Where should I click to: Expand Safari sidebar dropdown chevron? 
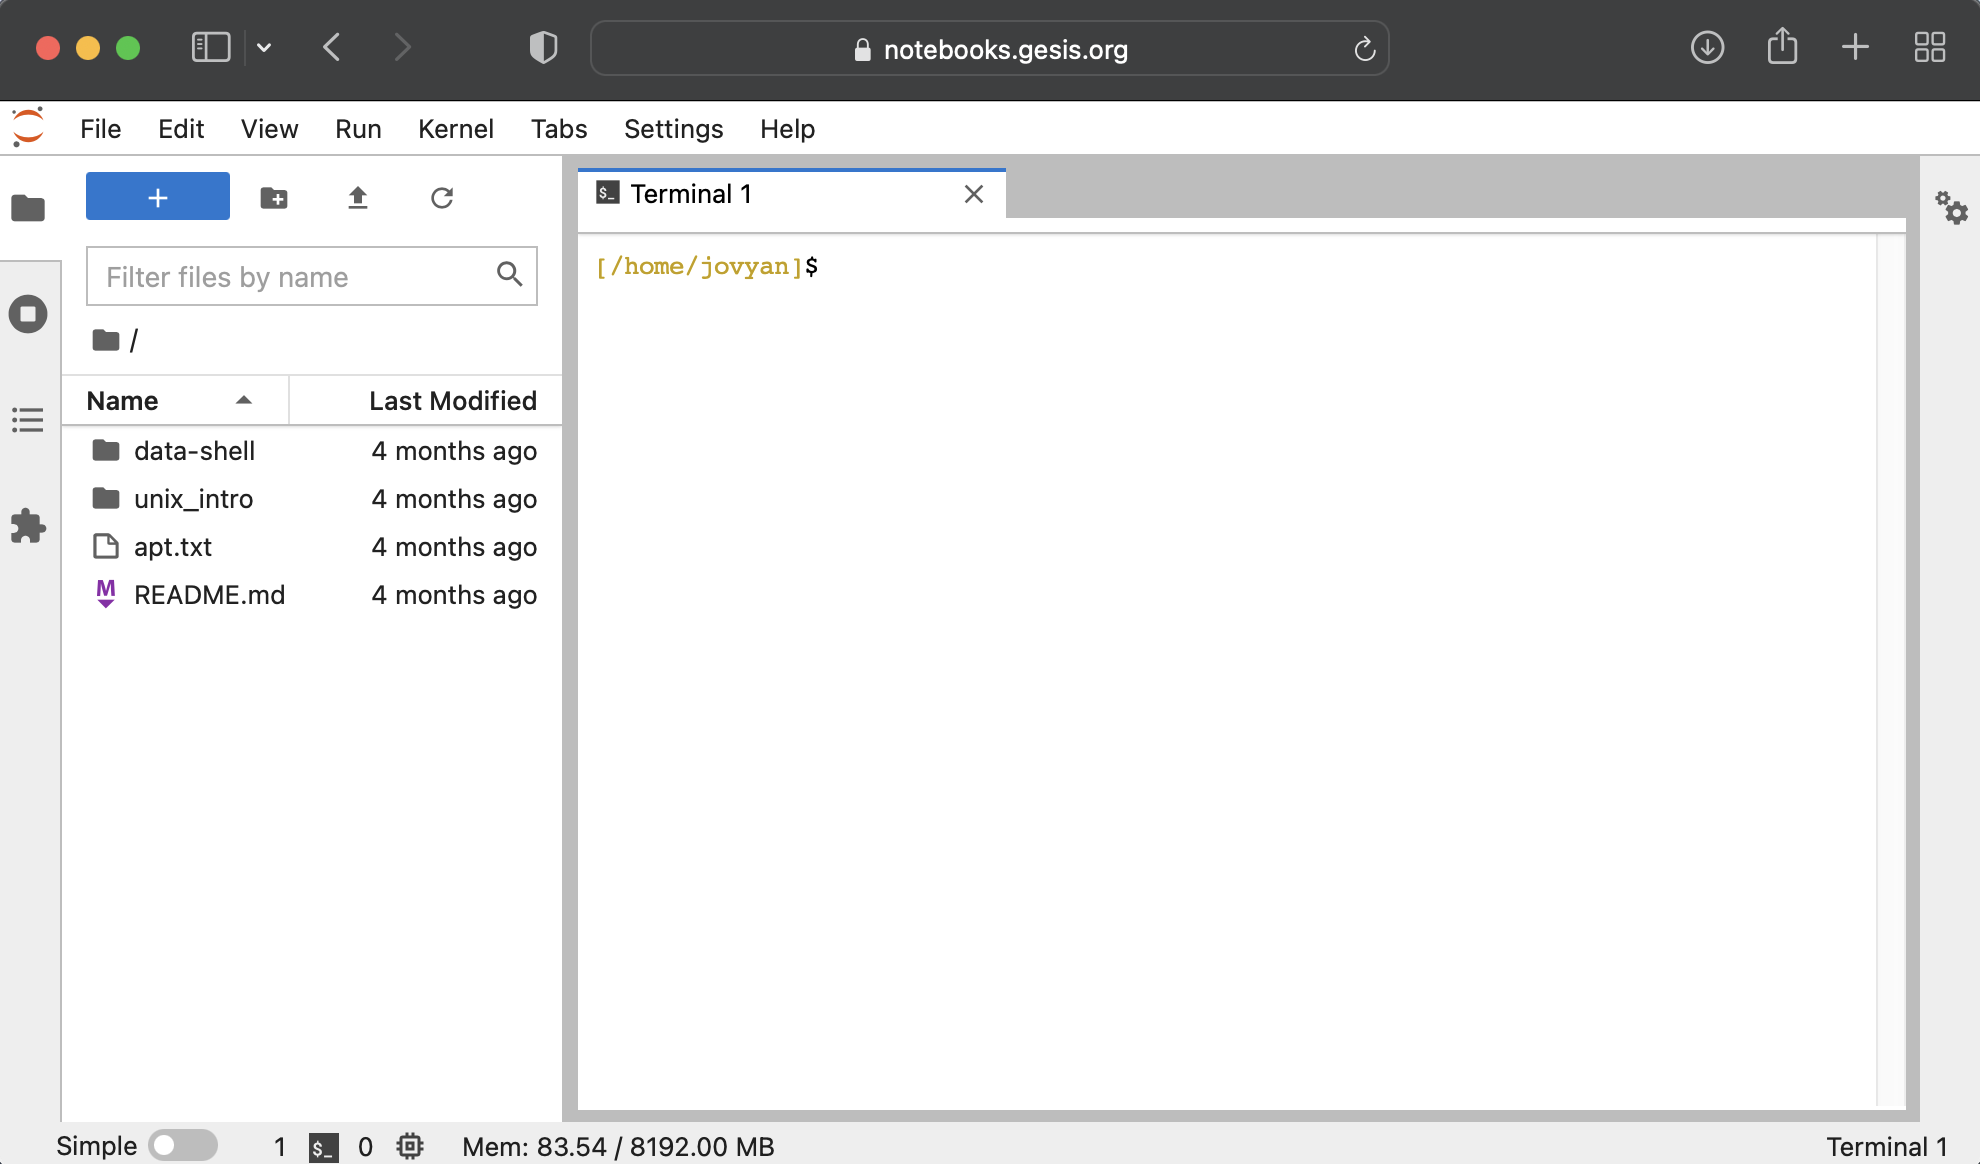[264, 48]
